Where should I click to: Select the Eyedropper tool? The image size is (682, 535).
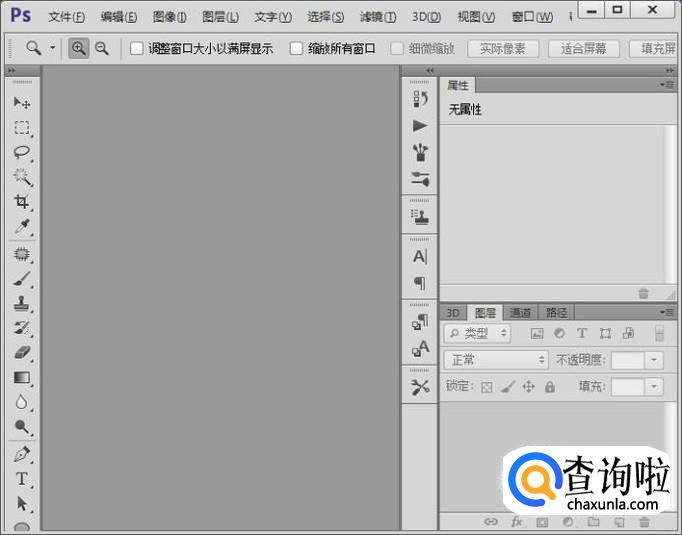click(x=22, y=226)
